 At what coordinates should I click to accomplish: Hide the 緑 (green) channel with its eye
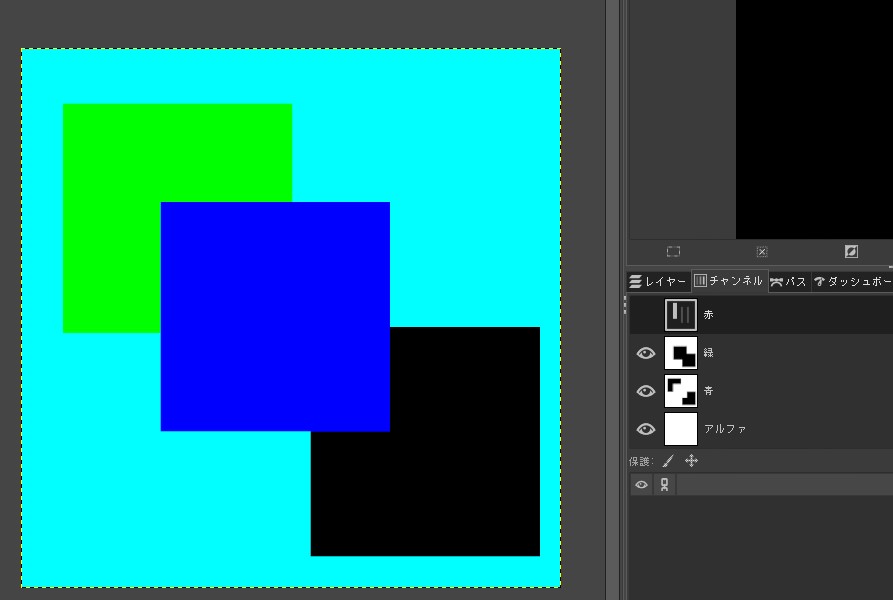tap(646, 353)
